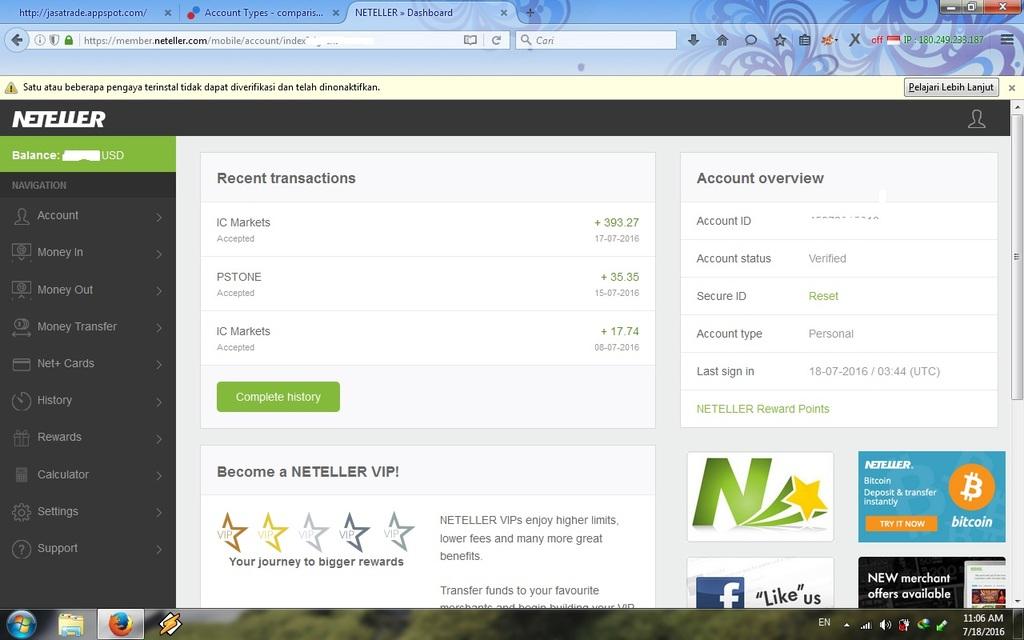Click the PSTONE + 35.35 transaction
Viewport: 1024px width, 640px height.
(x=428, y=283)
